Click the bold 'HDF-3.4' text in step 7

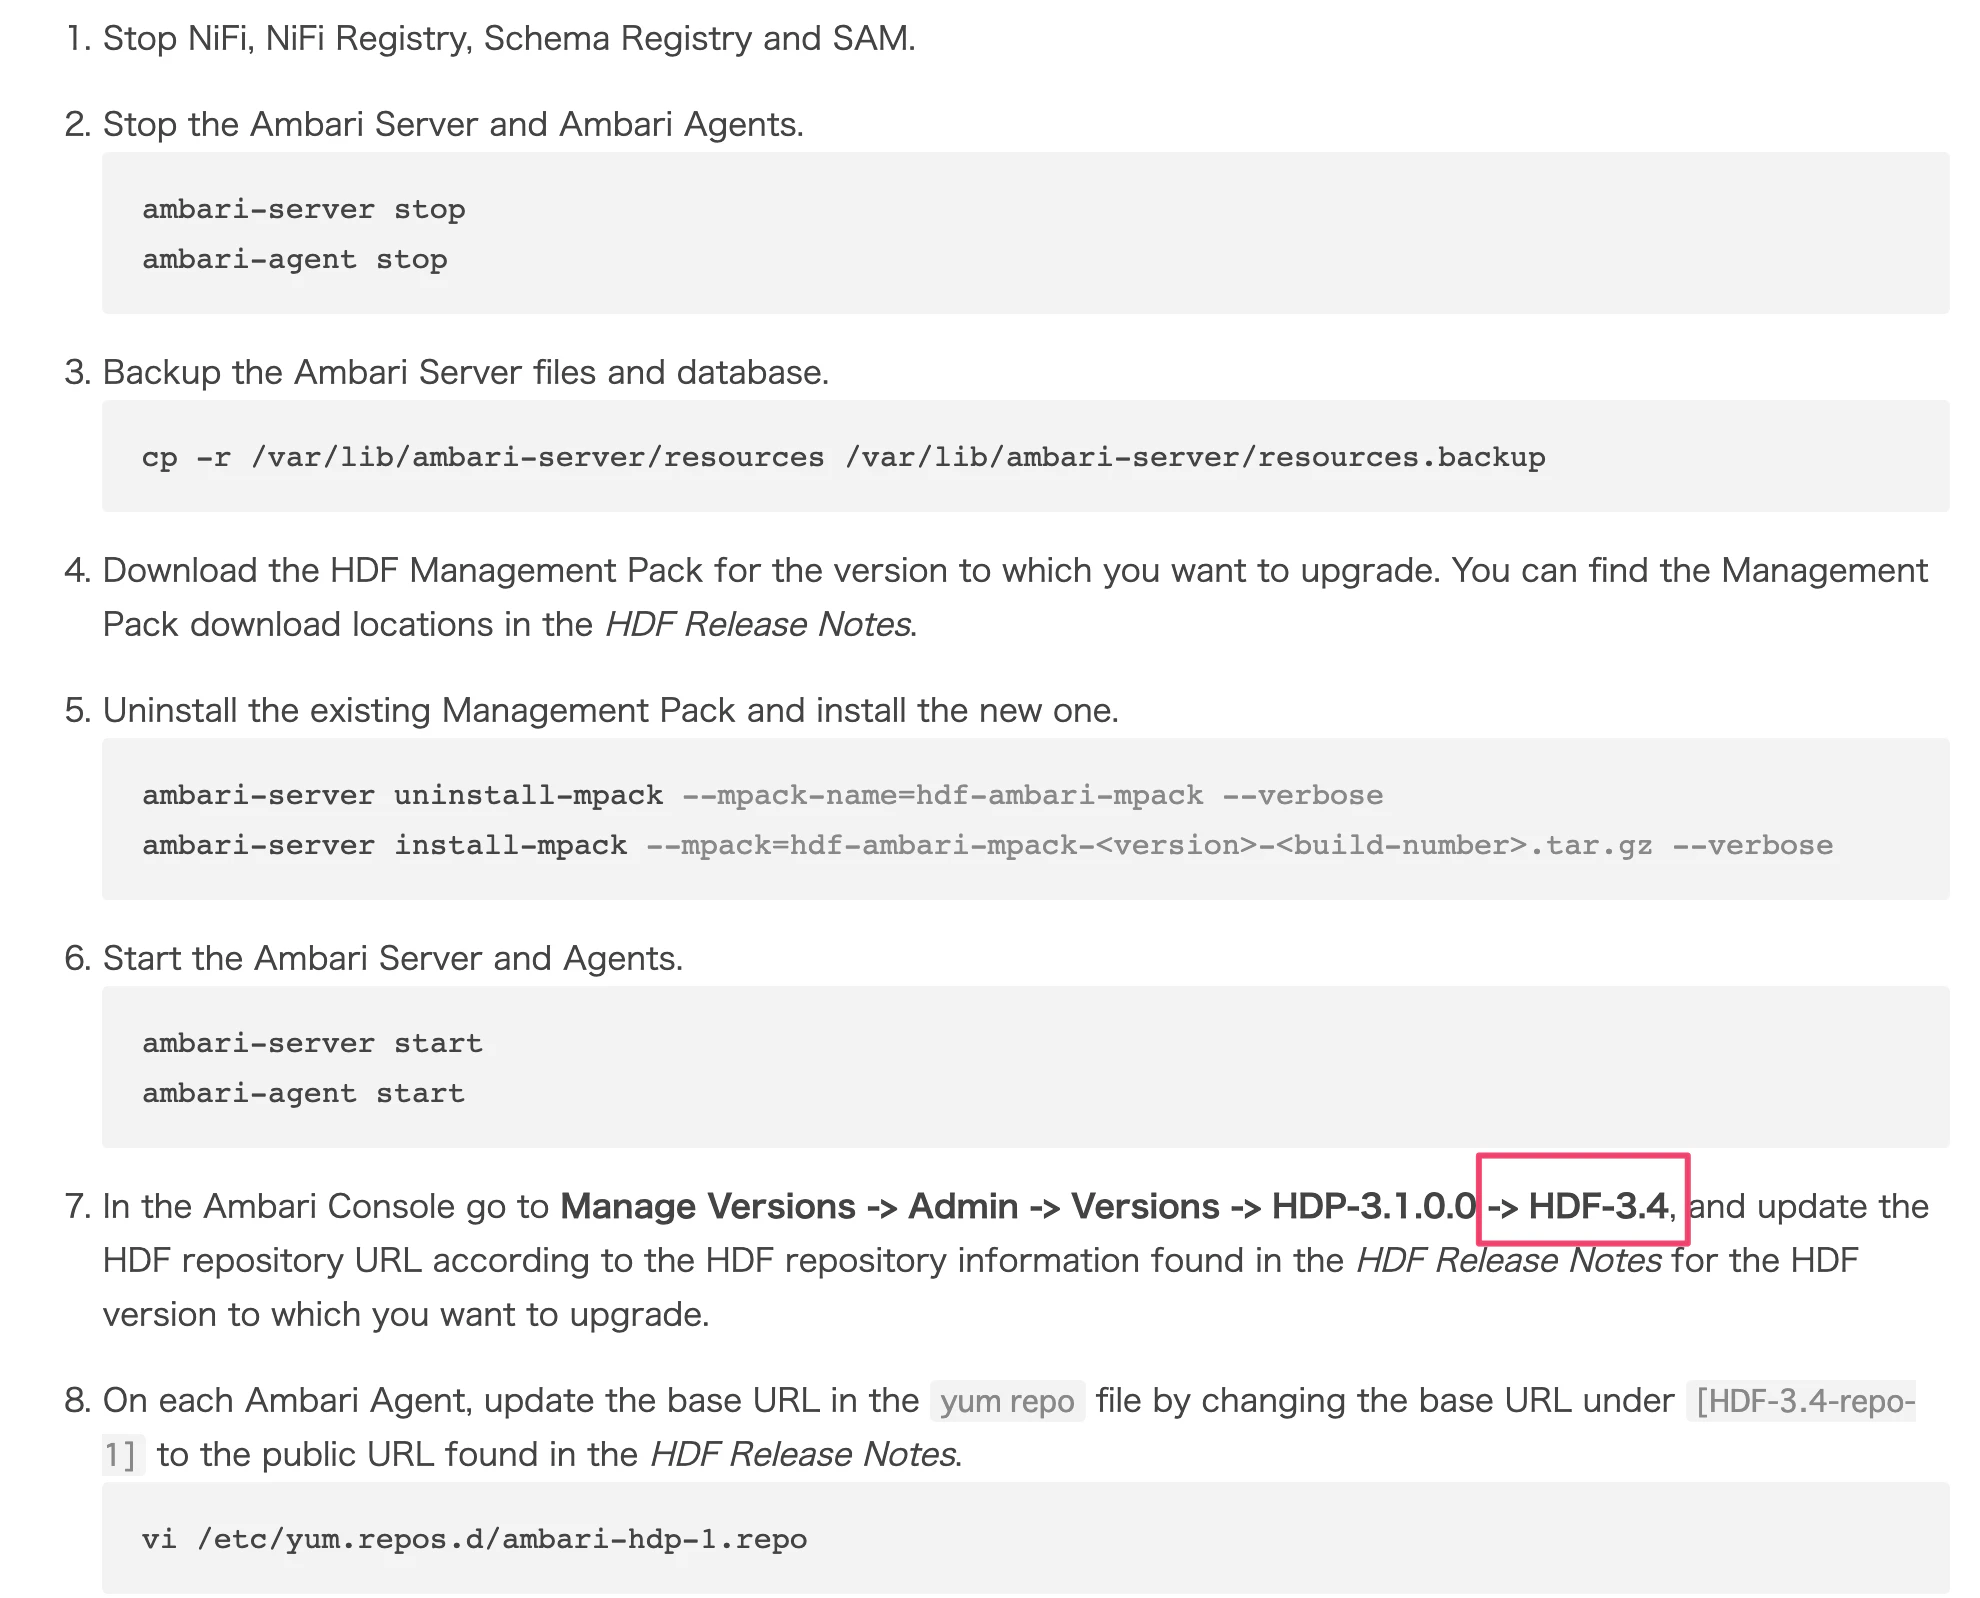coord(1598,1206)
